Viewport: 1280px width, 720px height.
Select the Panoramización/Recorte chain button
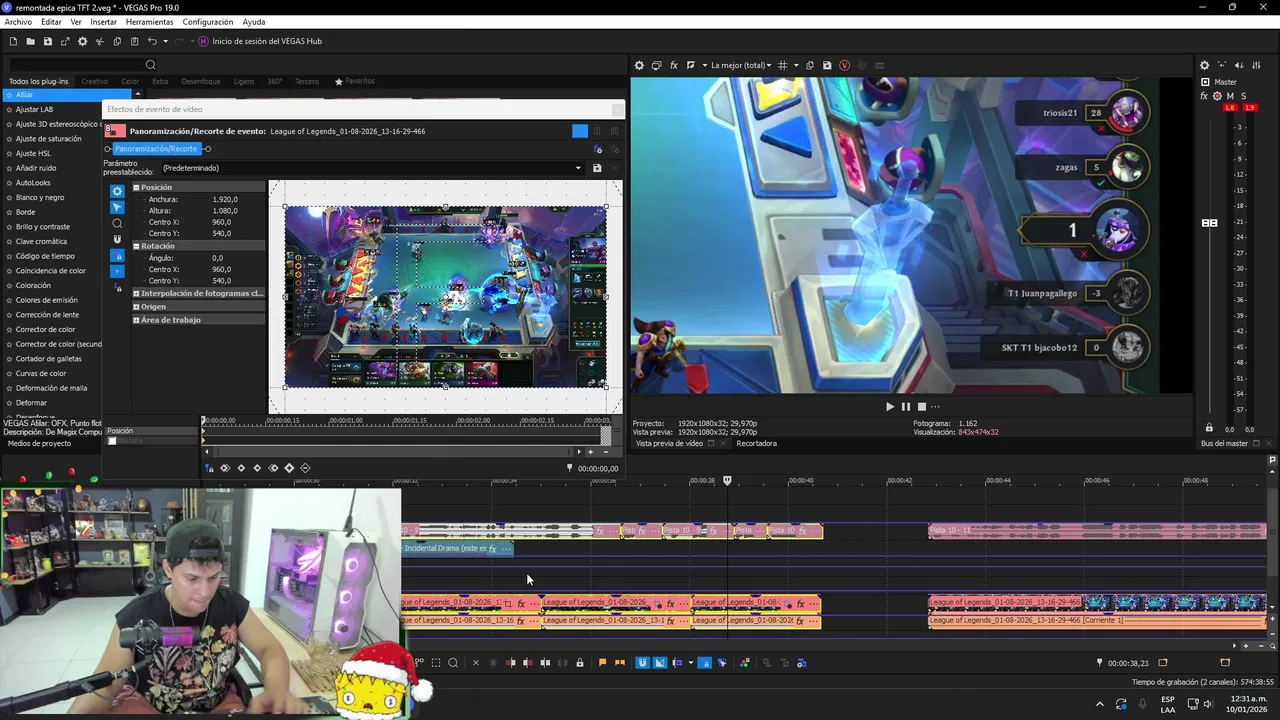click(x=156, y=149)
